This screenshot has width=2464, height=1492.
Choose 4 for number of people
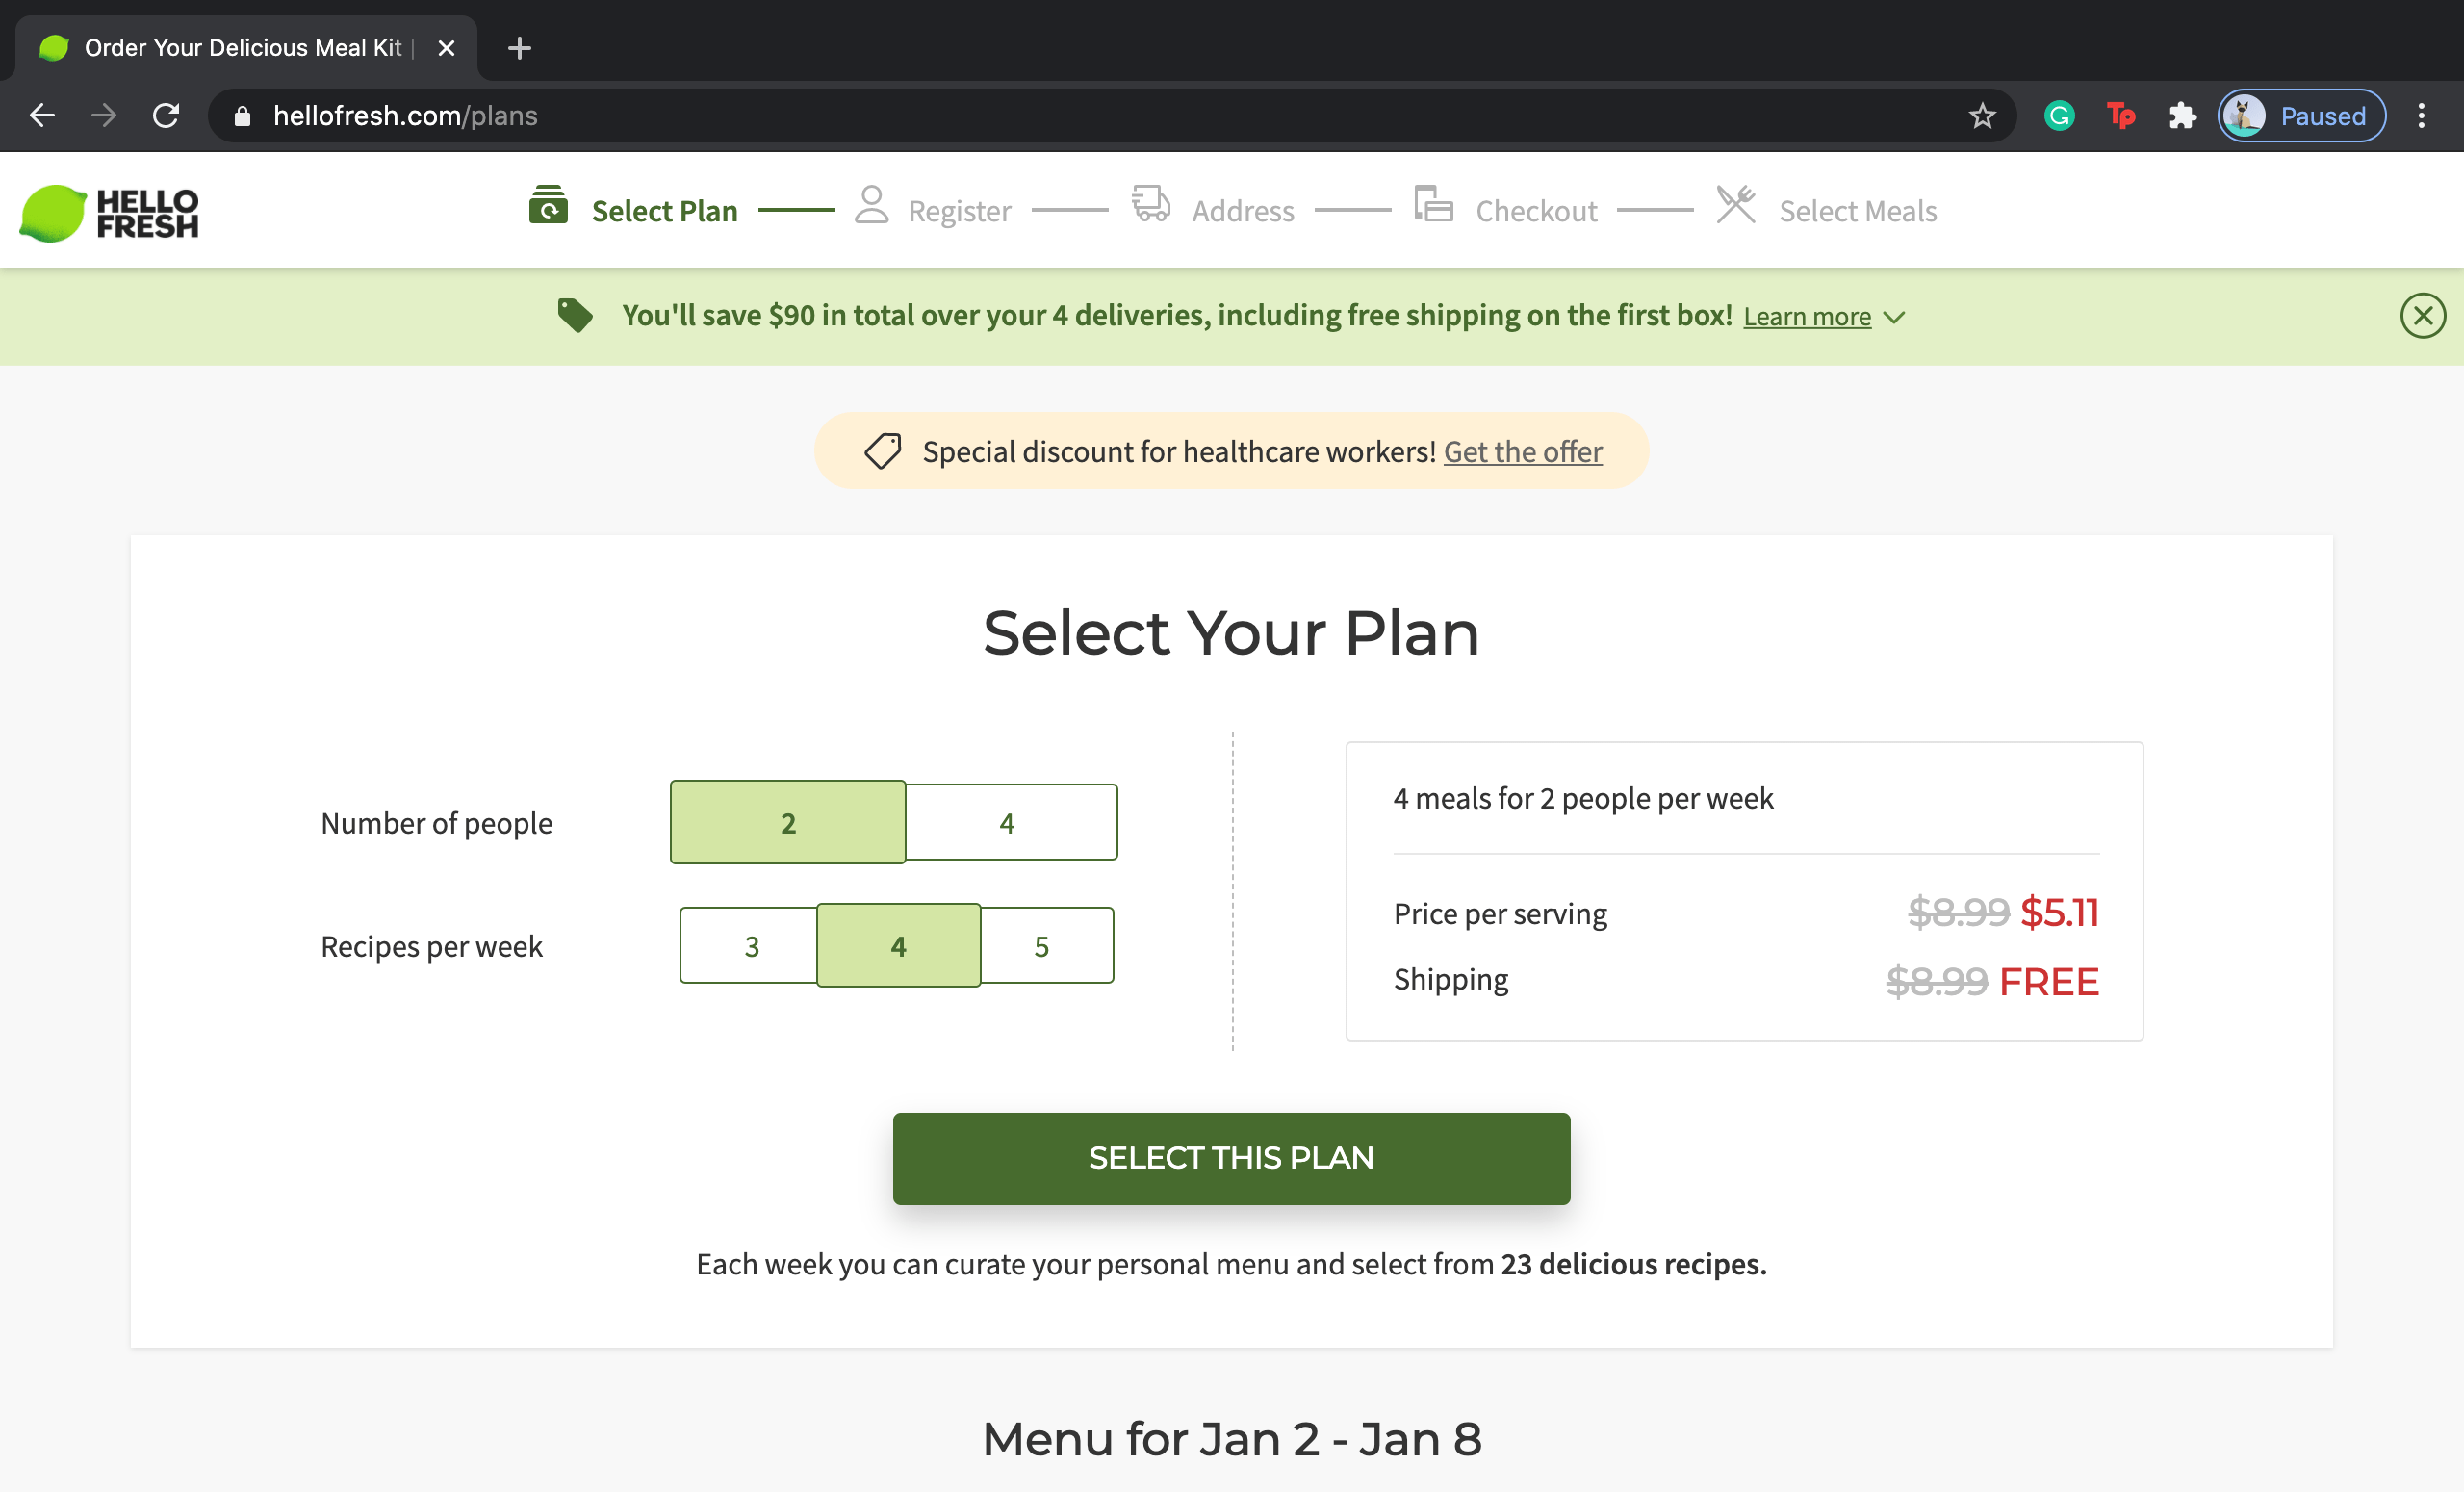tap(1010, 823)
